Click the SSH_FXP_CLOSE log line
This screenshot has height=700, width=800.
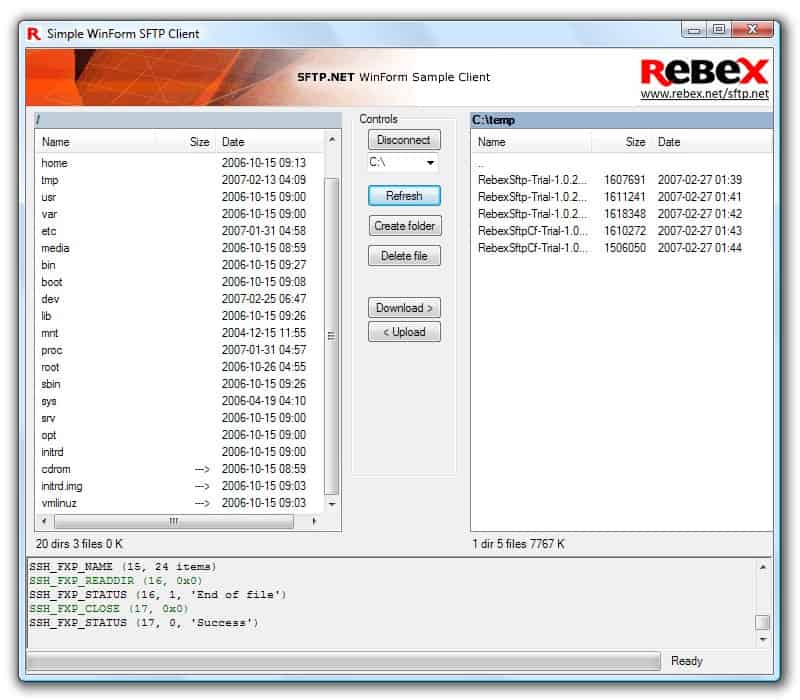109,609
